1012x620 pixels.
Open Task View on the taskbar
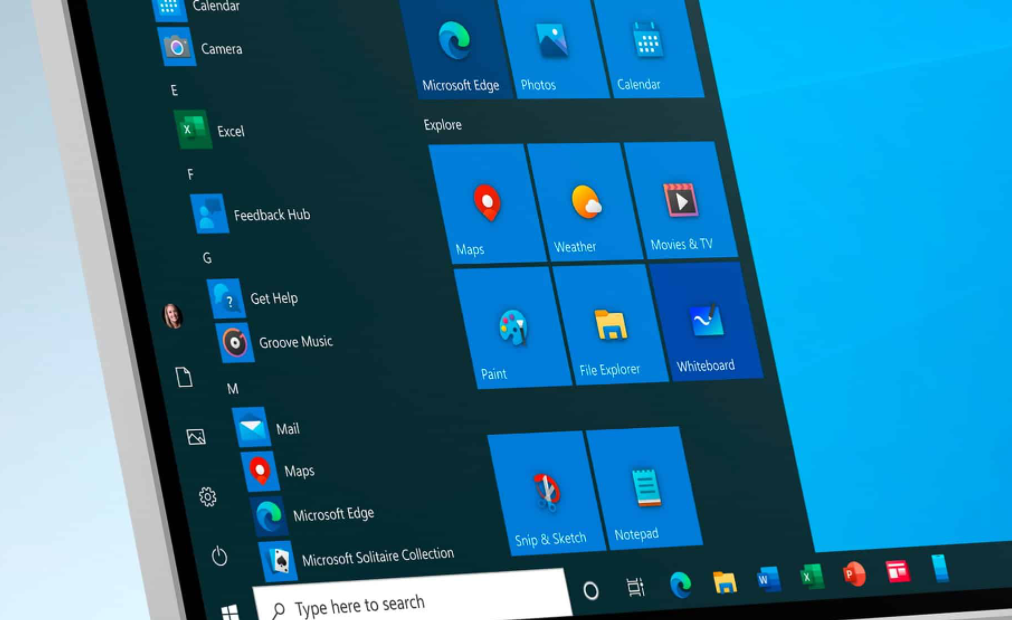coord(636,587)
